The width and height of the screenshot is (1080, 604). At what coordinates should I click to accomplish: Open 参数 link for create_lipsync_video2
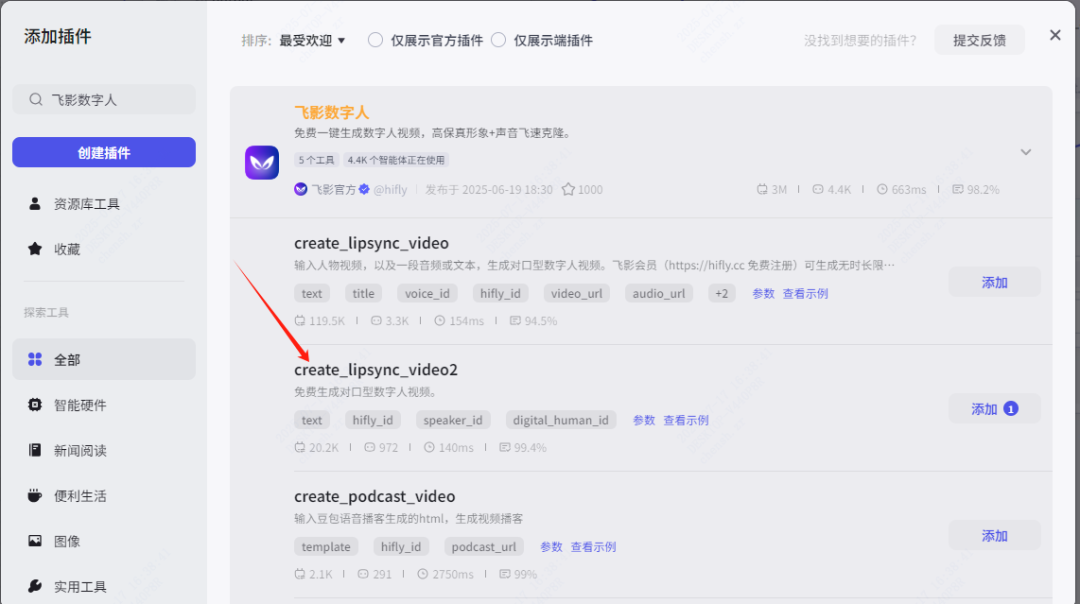click(644, 420)
